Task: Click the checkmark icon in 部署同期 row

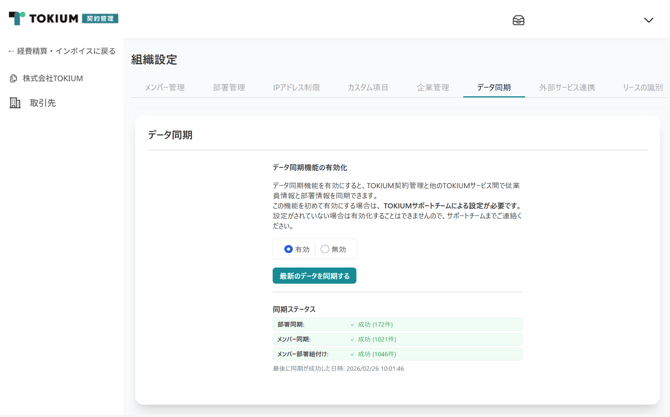Action: (x=353, y=325)
